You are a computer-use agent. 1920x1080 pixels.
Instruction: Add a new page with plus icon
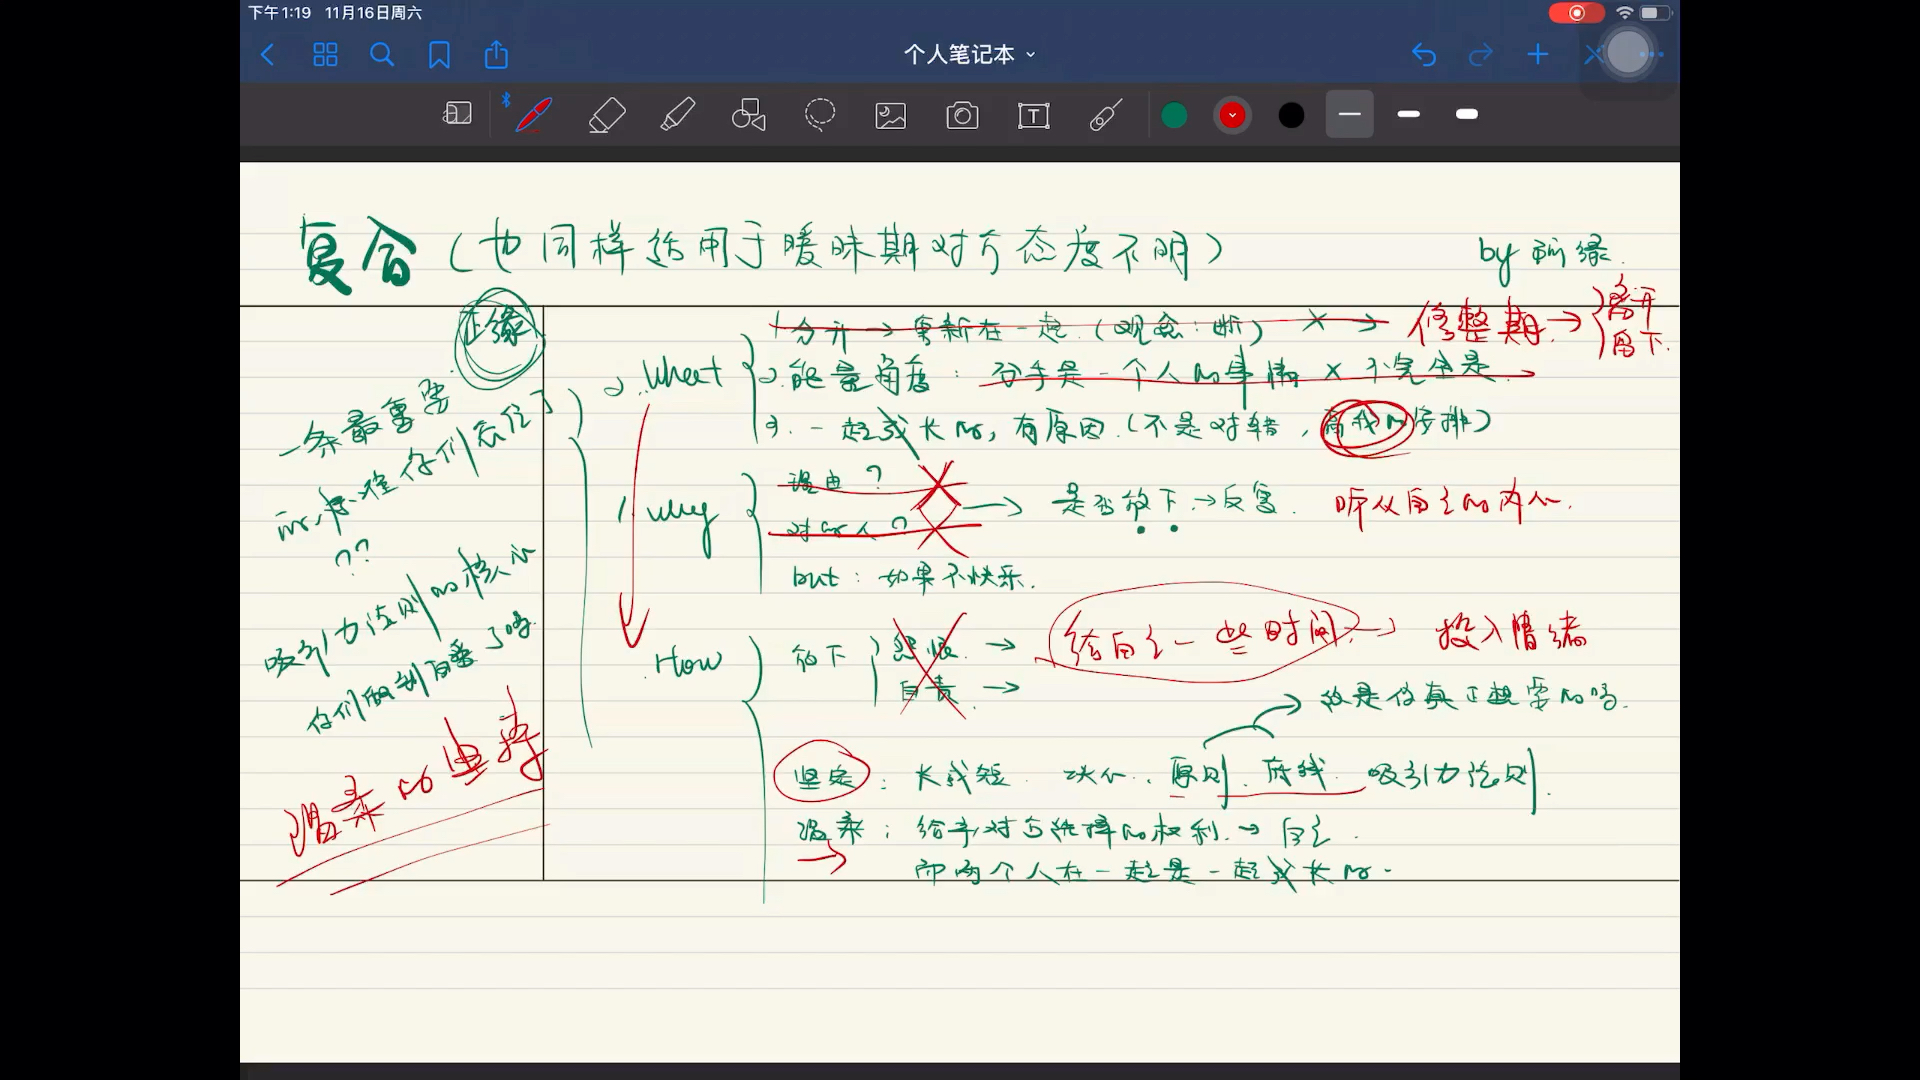click(1538, 55)
